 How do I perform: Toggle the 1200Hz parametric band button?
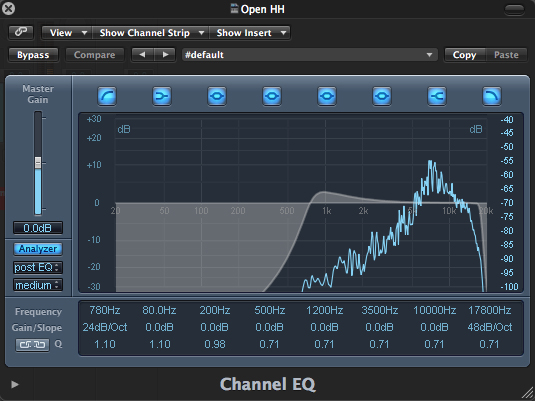327,96
